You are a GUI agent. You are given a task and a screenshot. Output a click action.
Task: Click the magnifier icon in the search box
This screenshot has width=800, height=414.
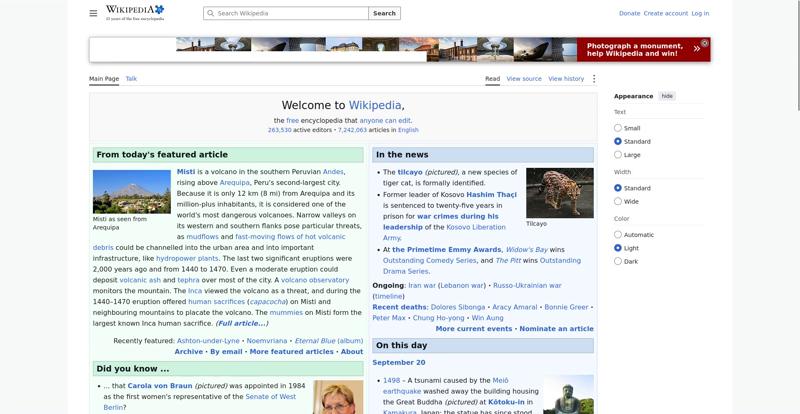pyautogui.click(x=211, y=13)
